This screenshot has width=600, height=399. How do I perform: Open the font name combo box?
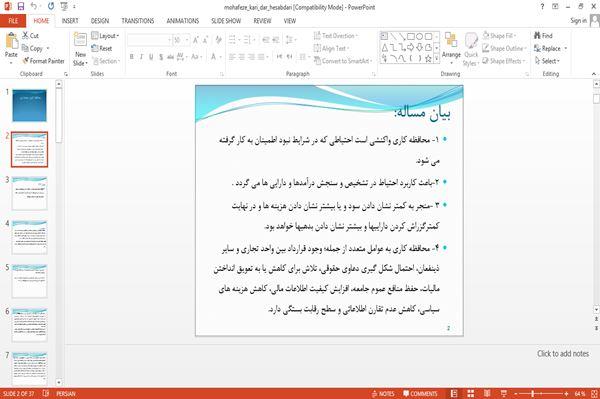pyautogui.click(x=149, y=40)
